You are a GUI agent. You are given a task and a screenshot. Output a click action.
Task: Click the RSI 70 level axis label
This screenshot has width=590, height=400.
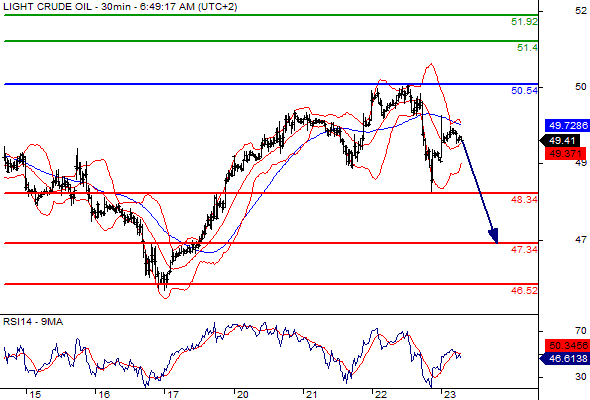581,331
